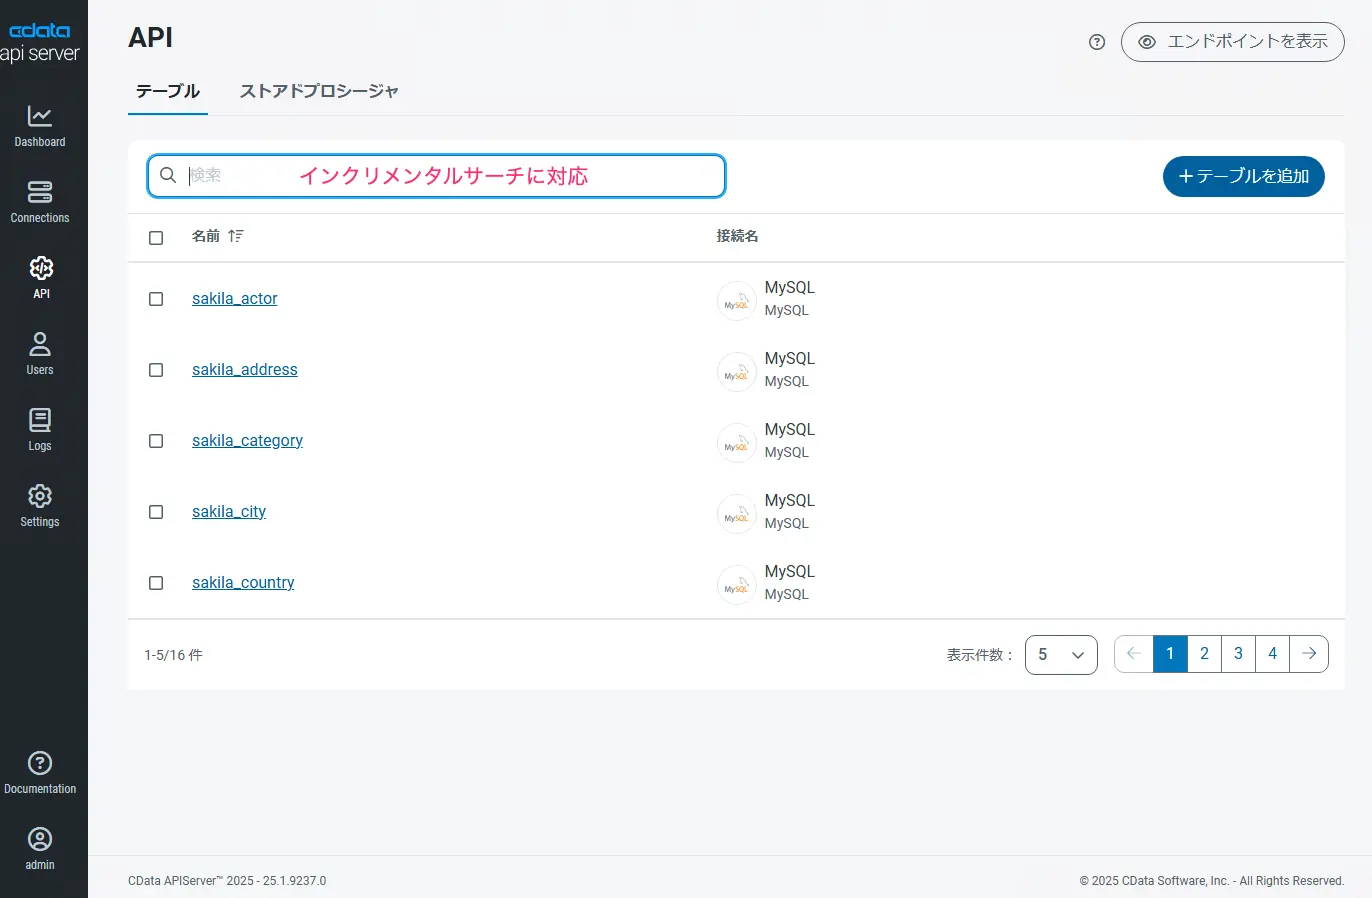Check the checkbox for sakila_country row
This screenshot has height=898, width=1372.
156,582
